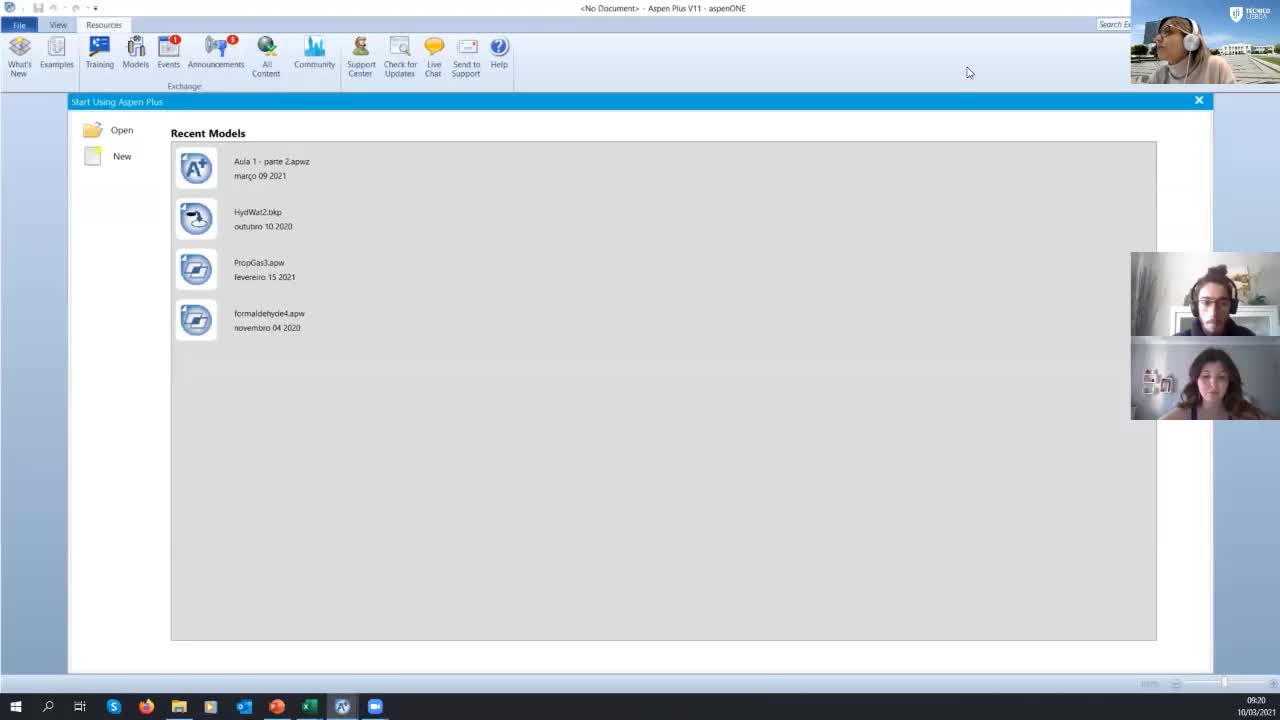Click the Save icon in quick access toolbar
The image size is (1280, 720).
point(38,8)
